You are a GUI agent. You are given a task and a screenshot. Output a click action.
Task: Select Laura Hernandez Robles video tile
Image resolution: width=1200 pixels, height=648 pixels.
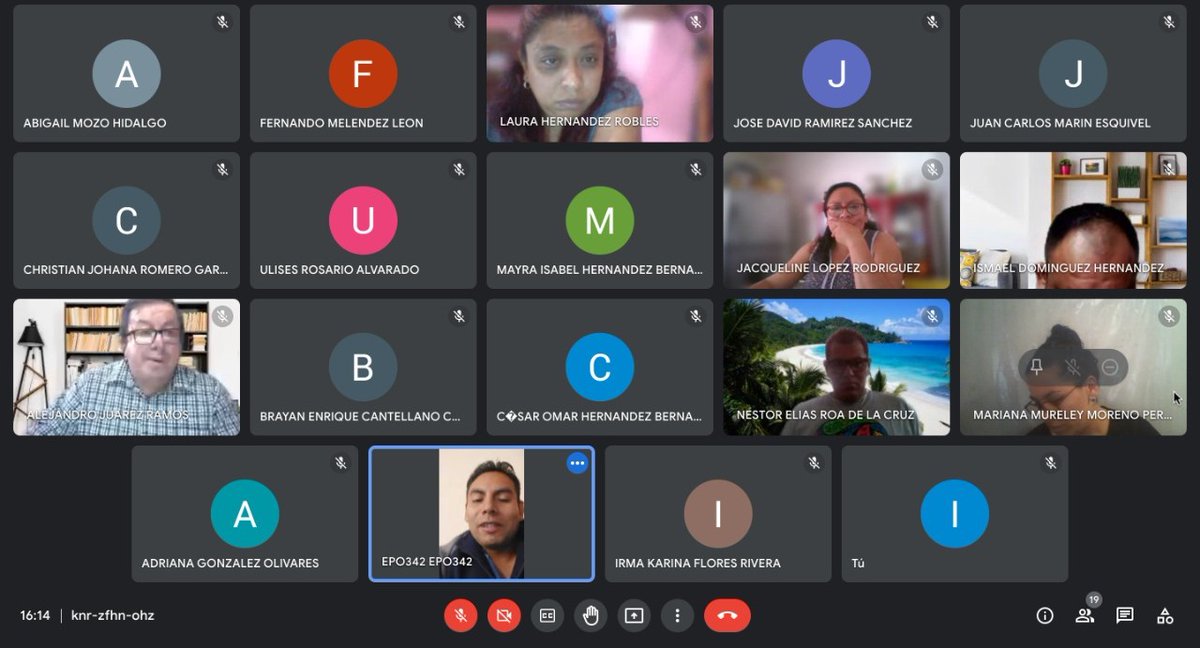[x=600, y=73]
